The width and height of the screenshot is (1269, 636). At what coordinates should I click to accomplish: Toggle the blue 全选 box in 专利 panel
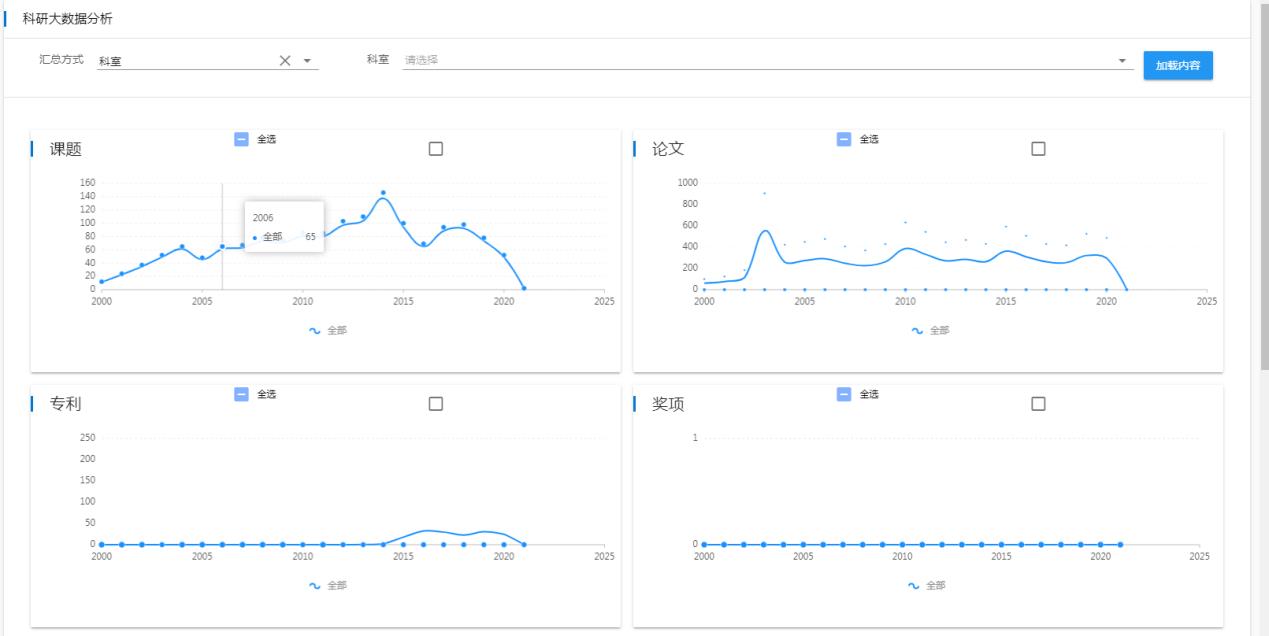(241, 394)
